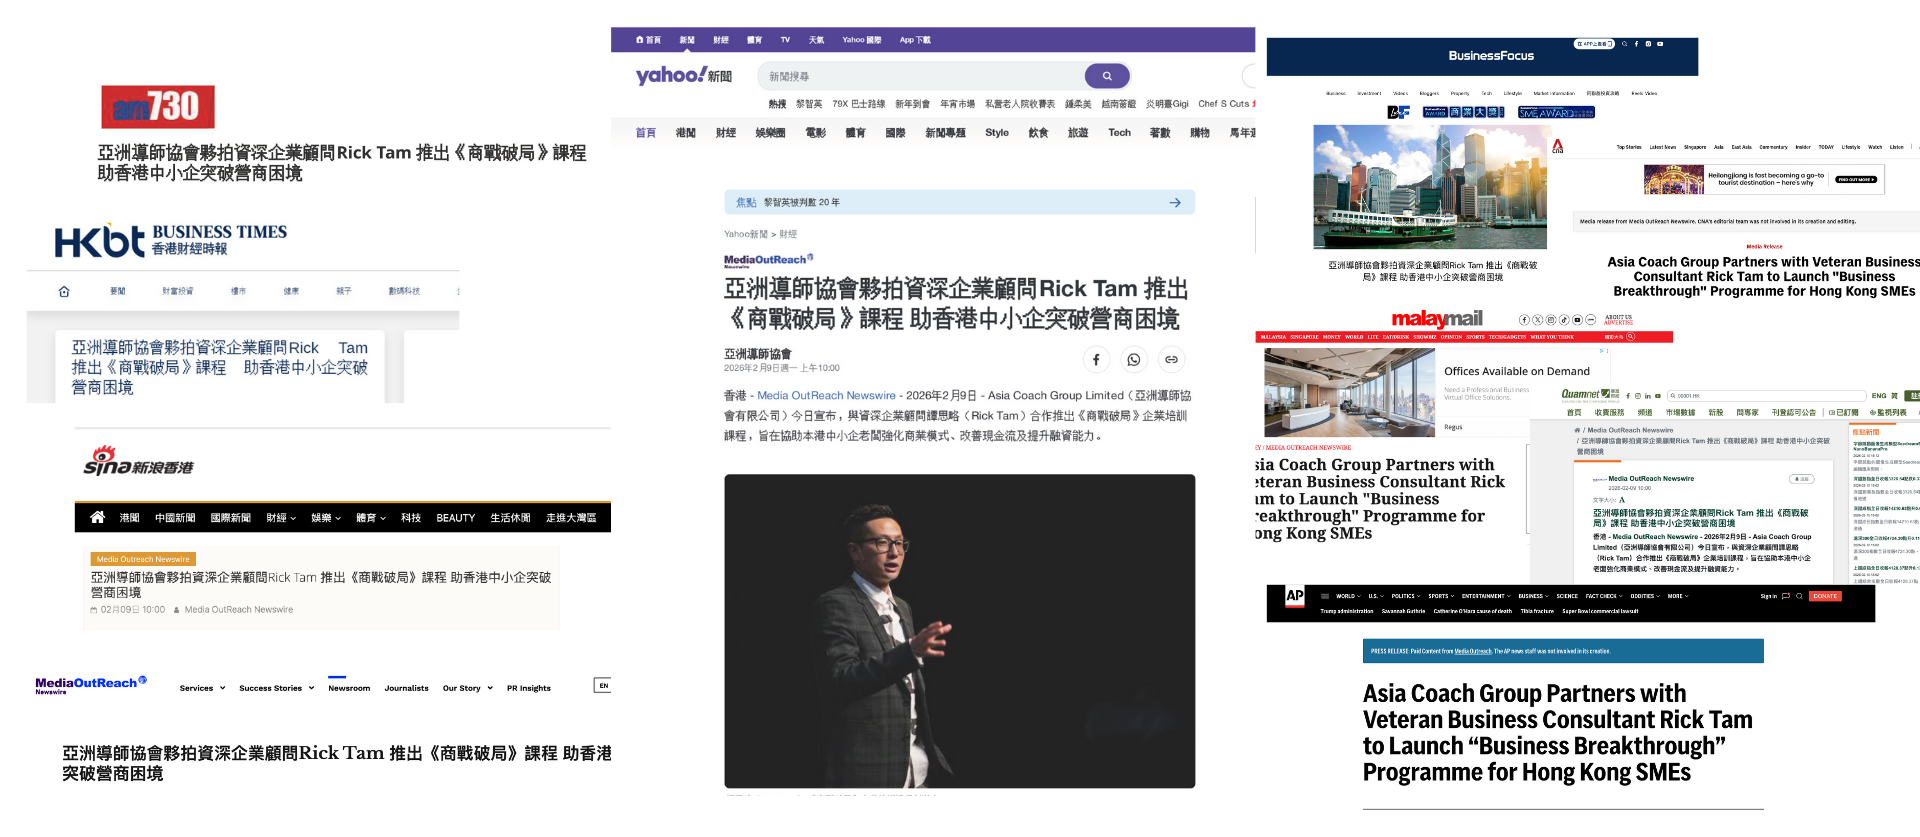Open the Media OutReach Newswire link in article
Image resolution: width=1920 pixels, height=837 pixels.
[826, 396]
